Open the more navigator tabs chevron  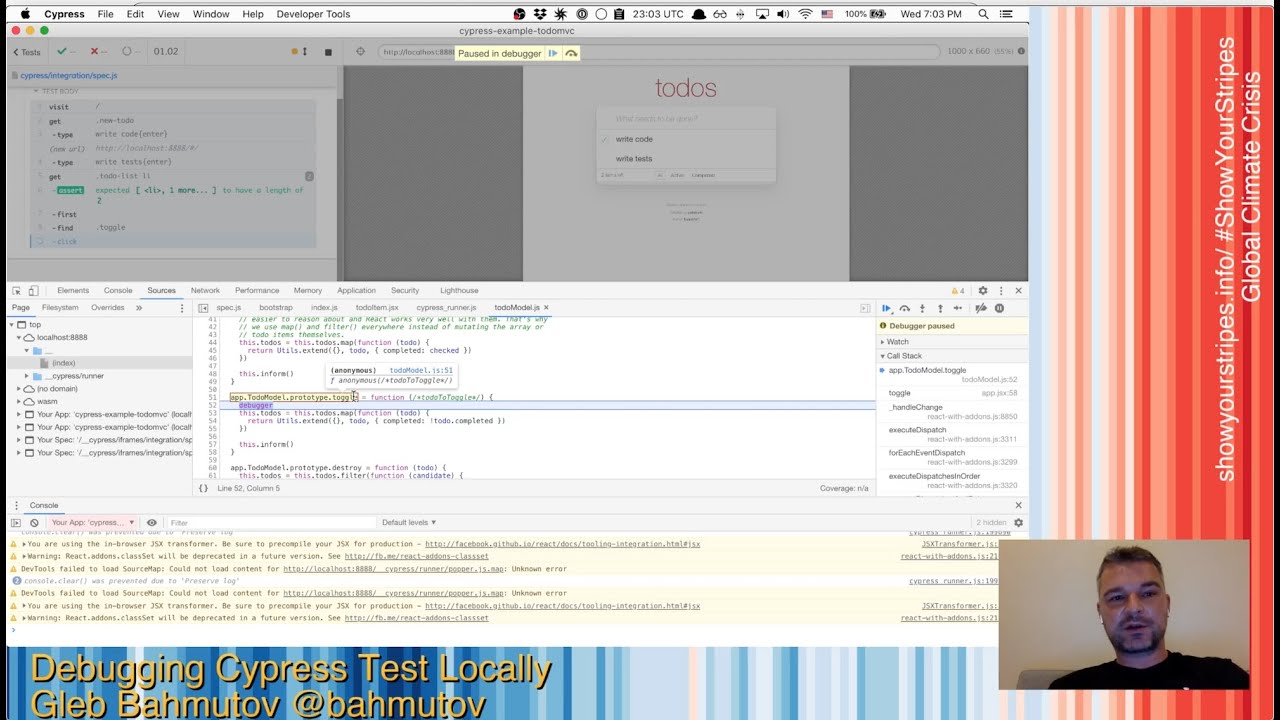point(139,308)
